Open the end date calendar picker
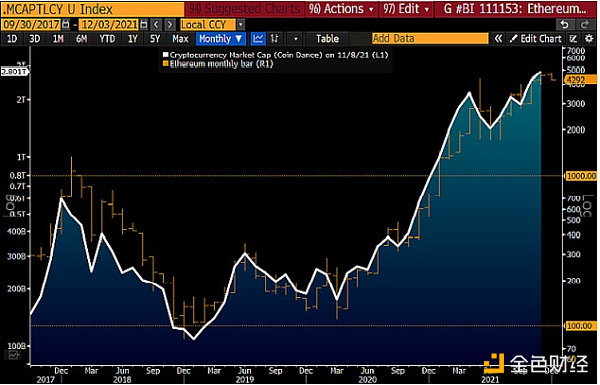This screenshot has height=385, width=600. click(144, 24)
